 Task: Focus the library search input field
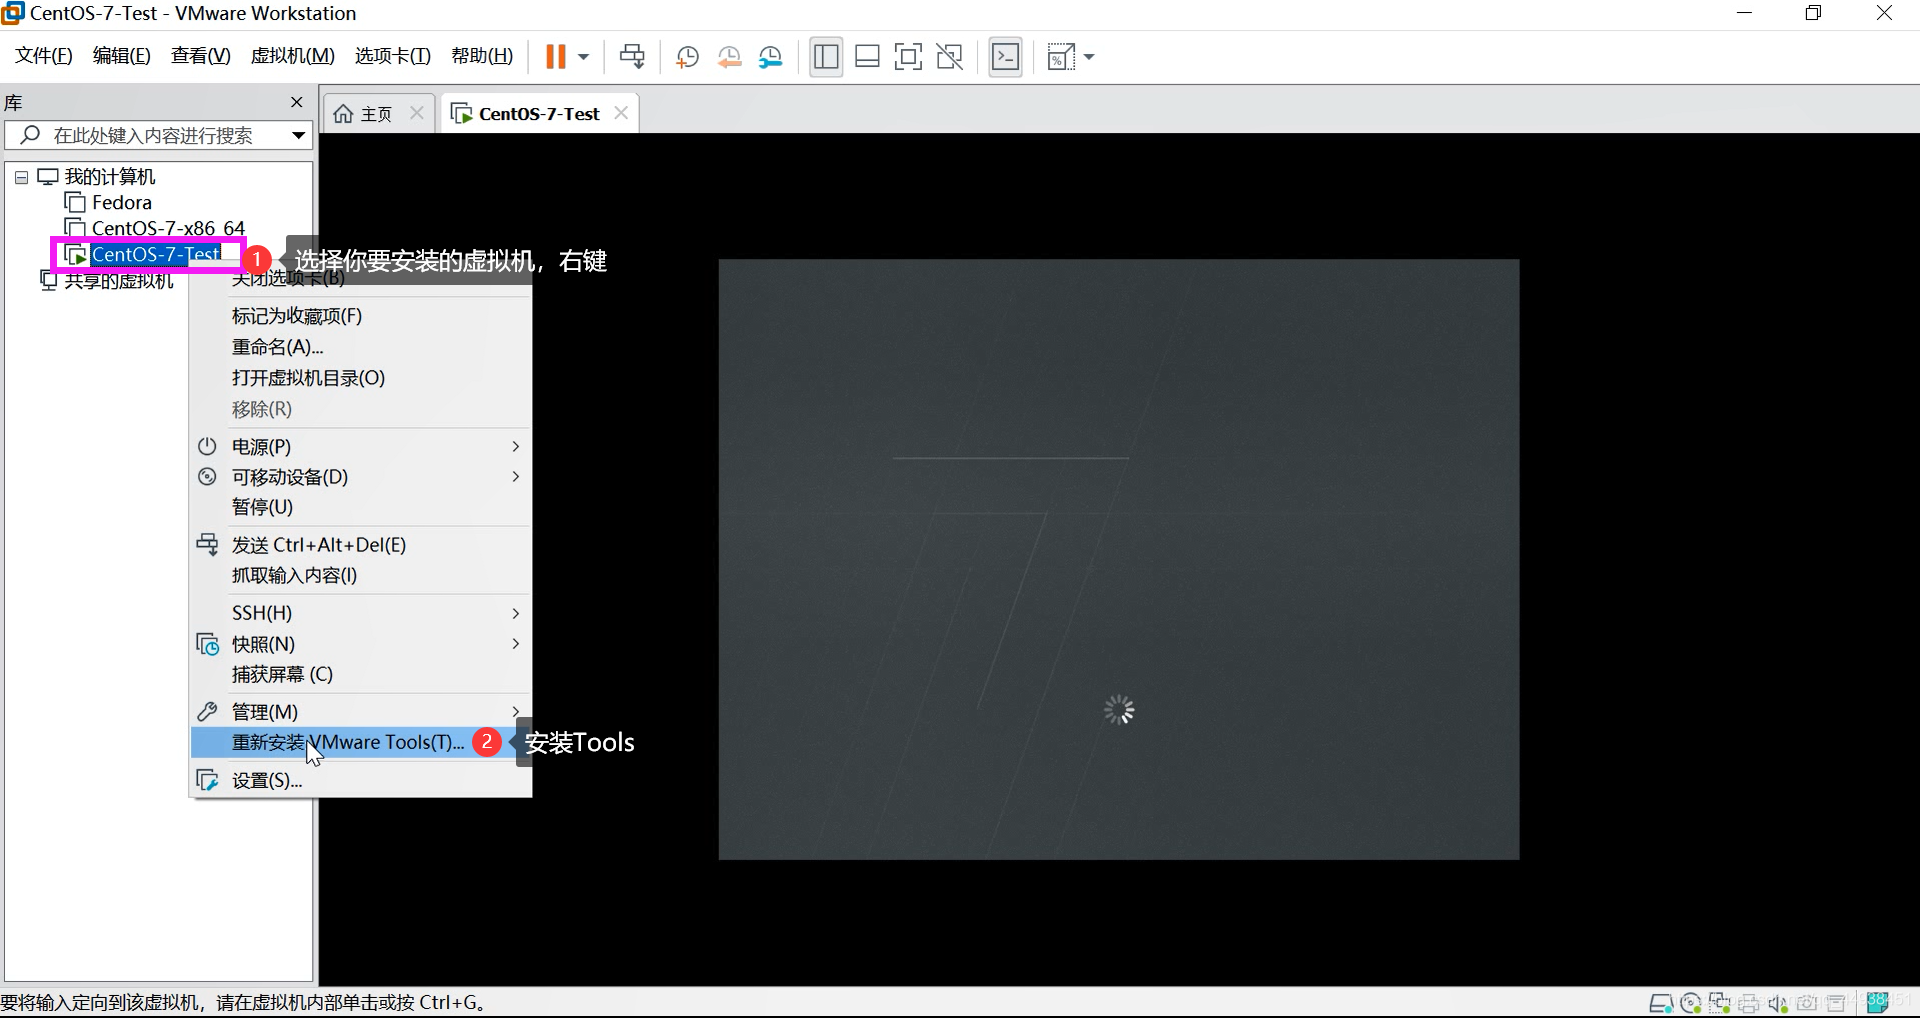point(152,135)
